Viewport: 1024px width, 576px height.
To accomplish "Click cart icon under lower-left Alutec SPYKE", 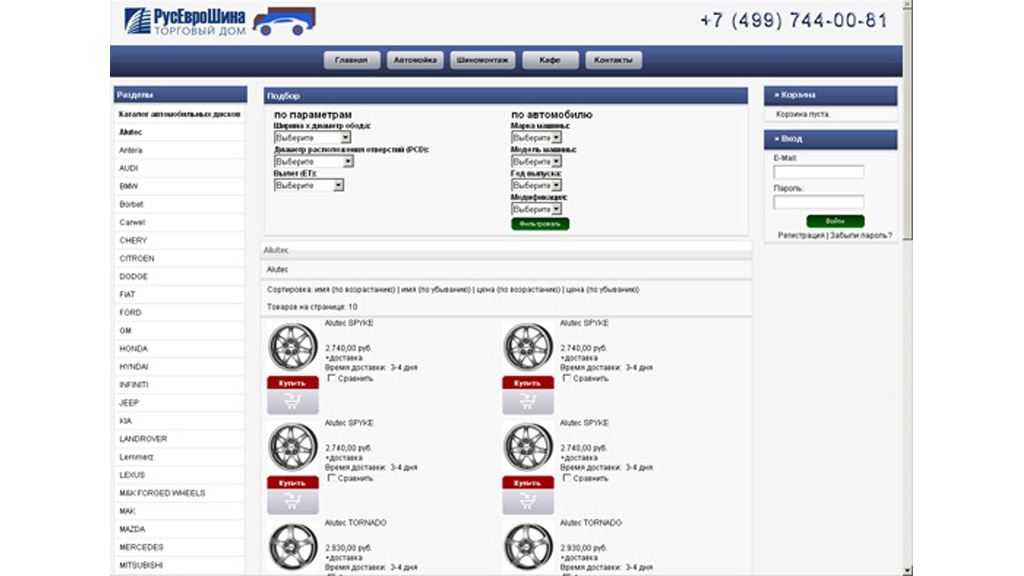I will tap(293, 502).
